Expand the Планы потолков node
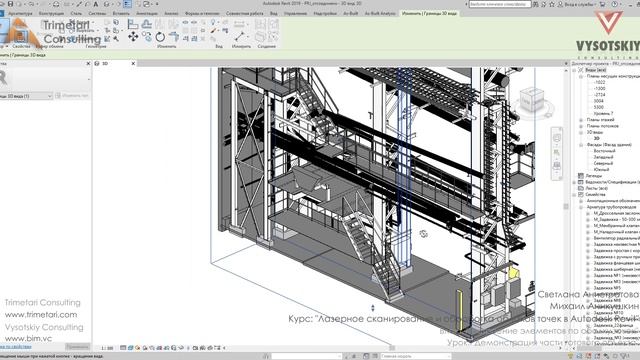 pyautogui.click(x=581, y=126)
